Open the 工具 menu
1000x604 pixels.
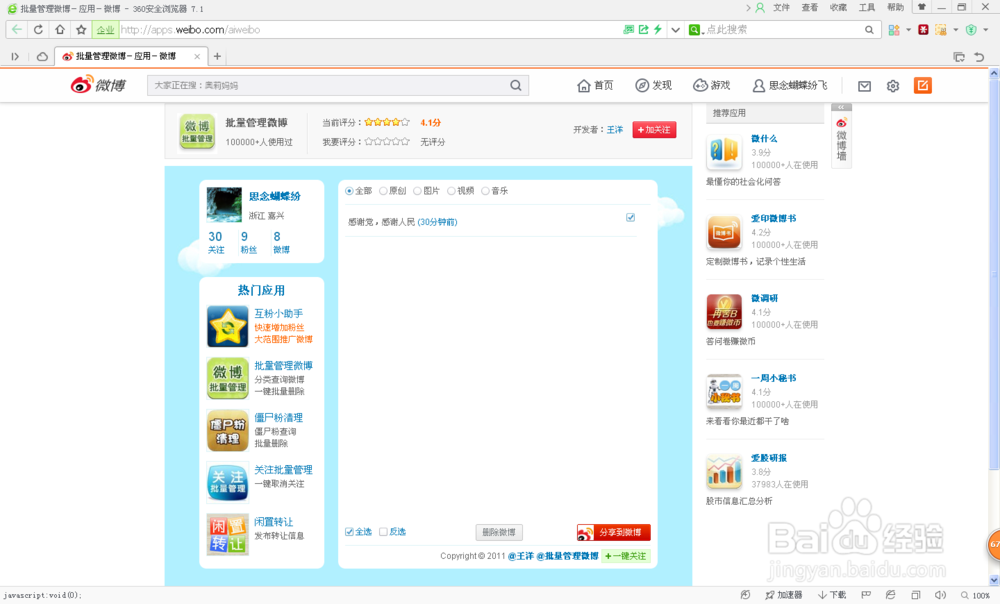867,8
